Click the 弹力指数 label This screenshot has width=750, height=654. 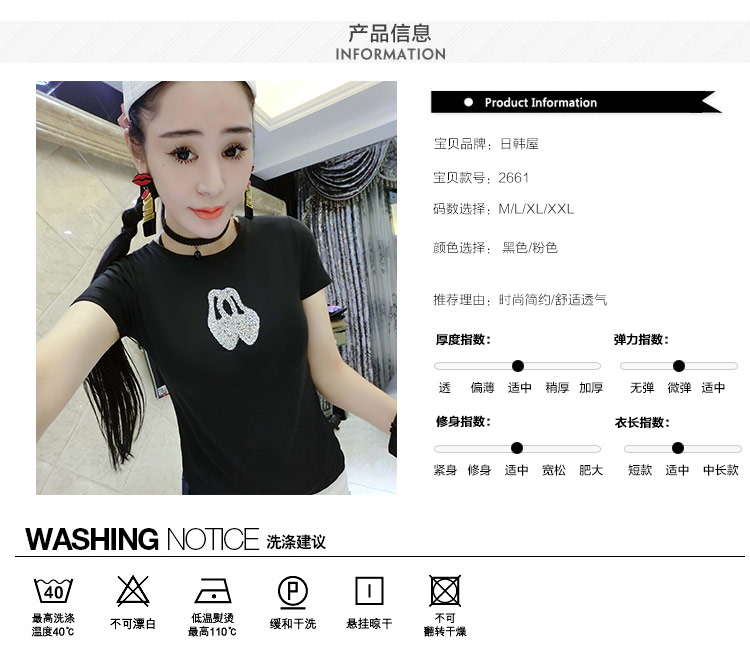pos(641,340)
